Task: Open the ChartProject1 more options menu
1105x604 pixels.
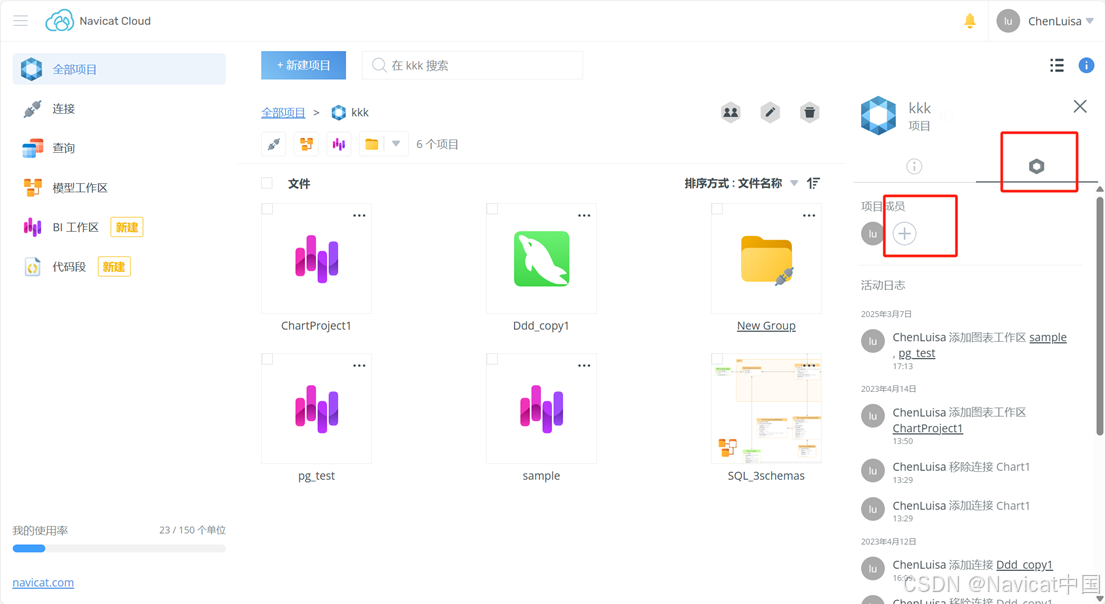Action: click(359, 216)
